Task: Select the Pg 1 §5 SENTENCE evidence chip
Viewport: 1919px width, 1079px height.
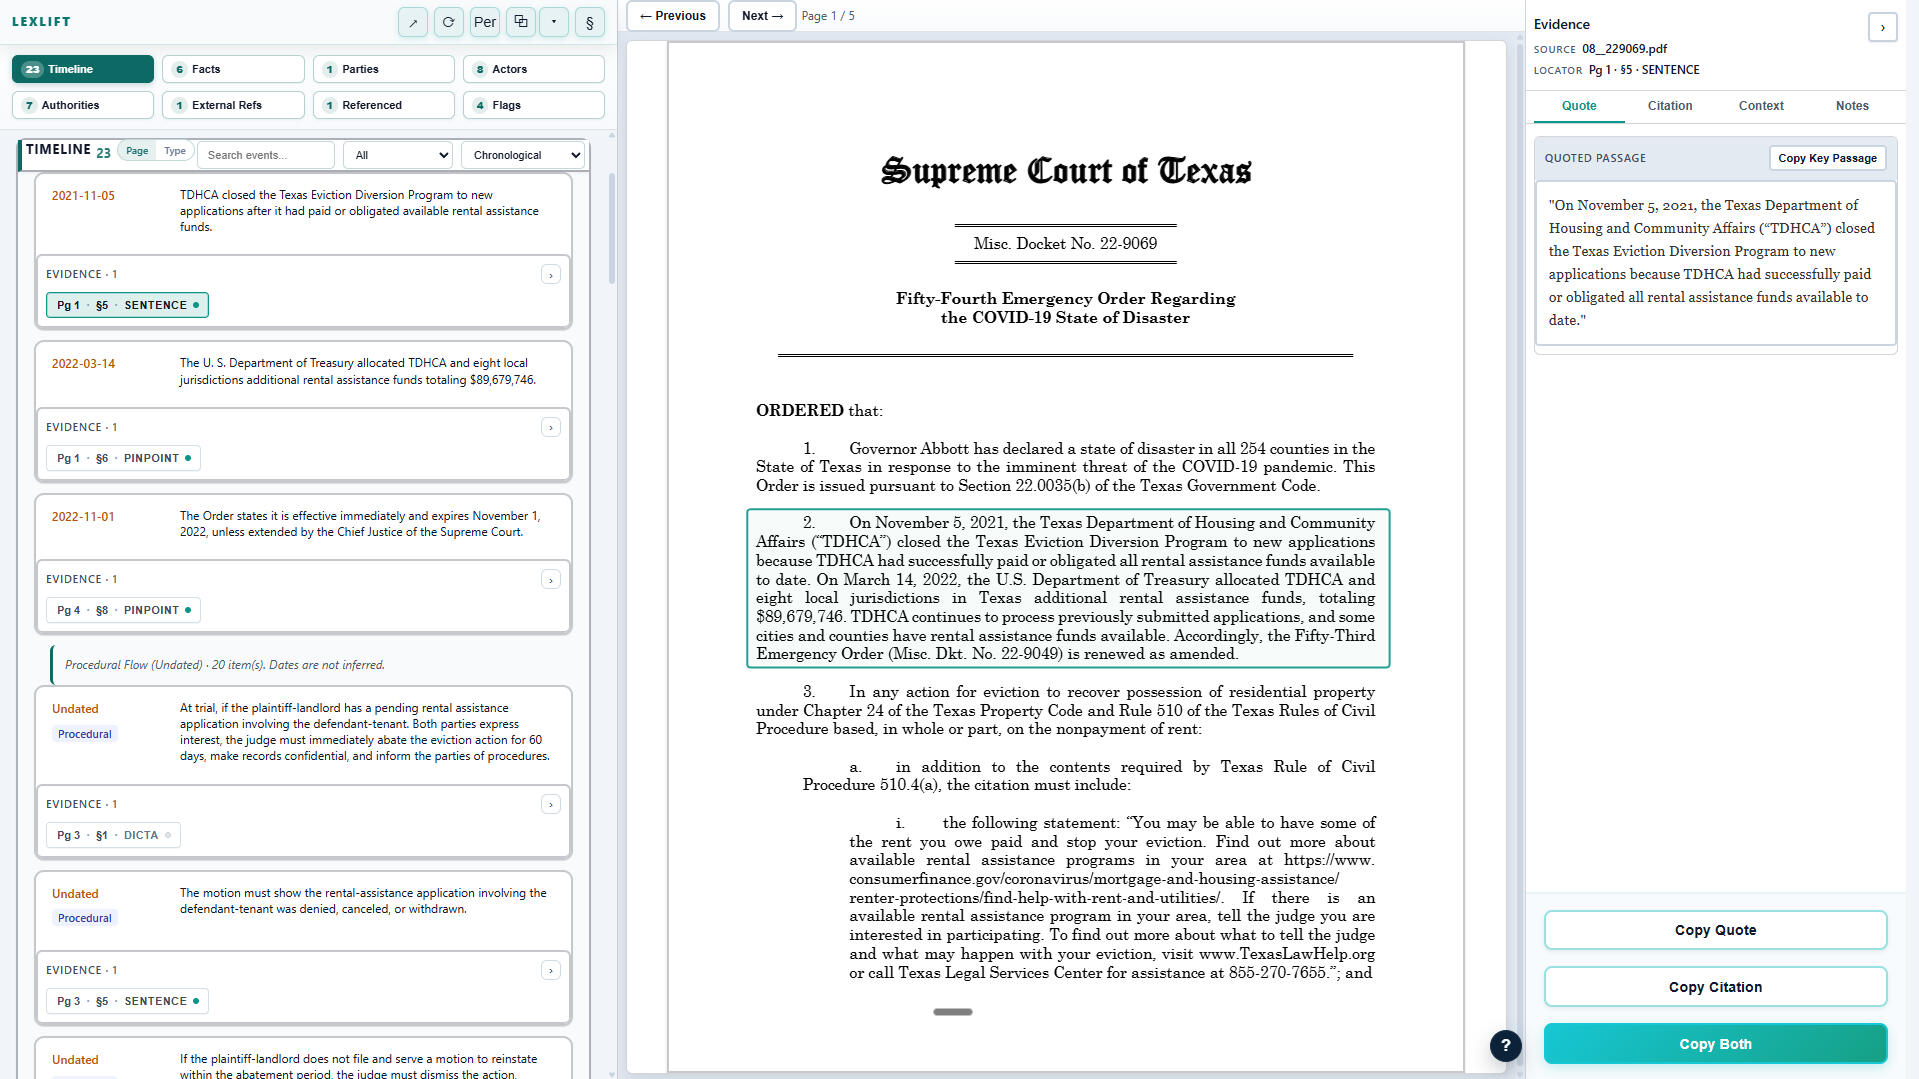Action: click(127, 305)
